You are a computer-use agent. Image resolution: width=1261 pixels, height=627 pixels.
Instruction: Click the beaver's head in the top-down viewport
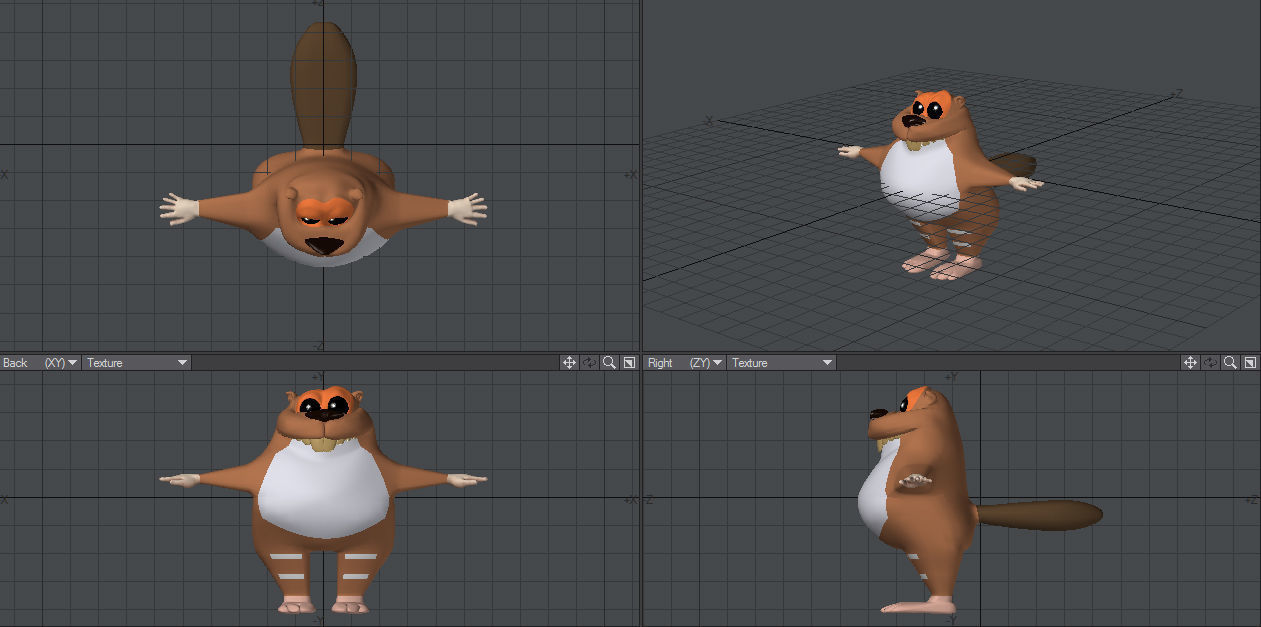point(322,218)
